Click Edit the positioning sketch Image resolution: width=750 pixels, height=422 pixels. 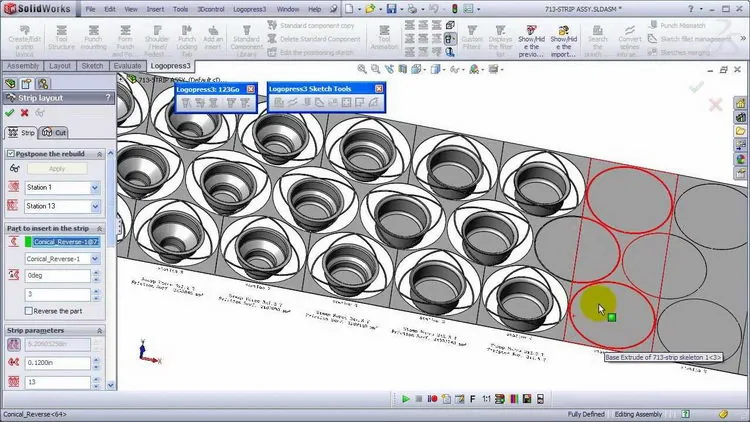(x=310, y=52)
